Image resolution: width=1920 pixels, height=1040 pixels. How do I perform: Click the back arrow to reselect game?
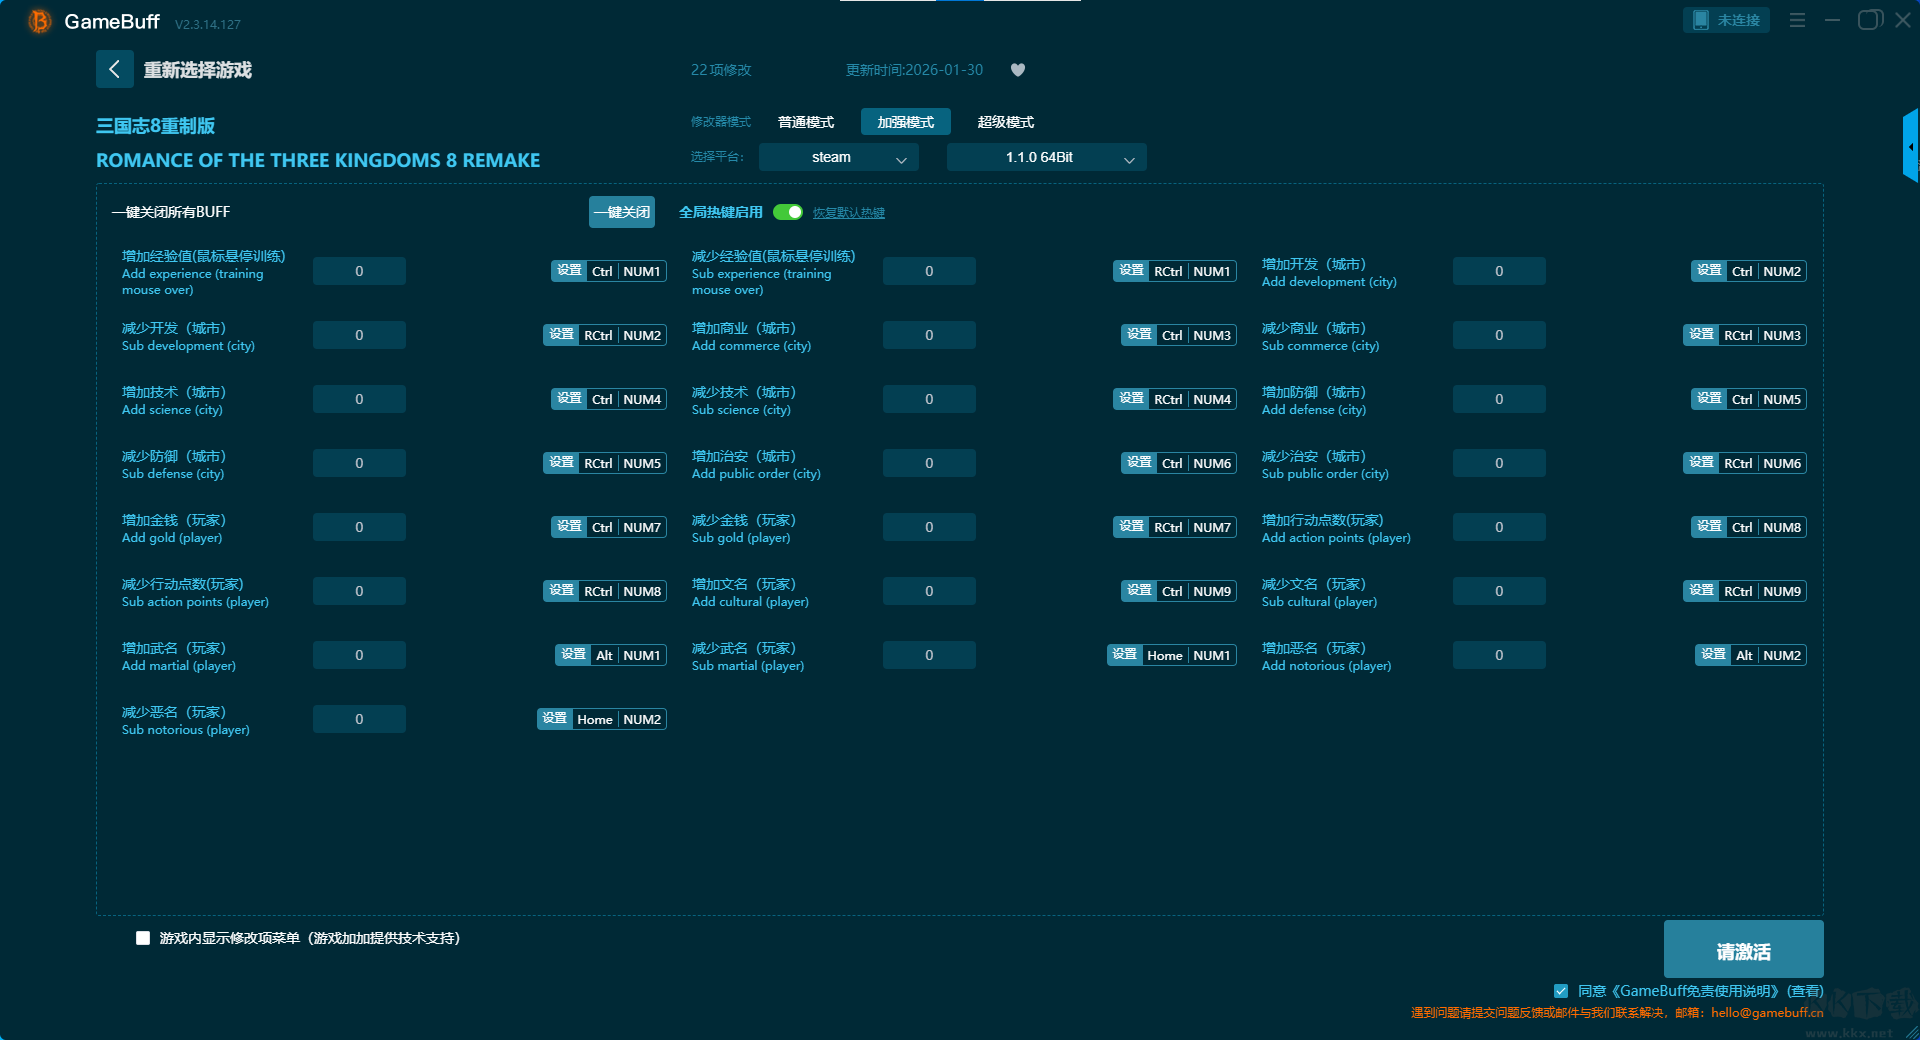pyautogui.click(x=114, y=69)
